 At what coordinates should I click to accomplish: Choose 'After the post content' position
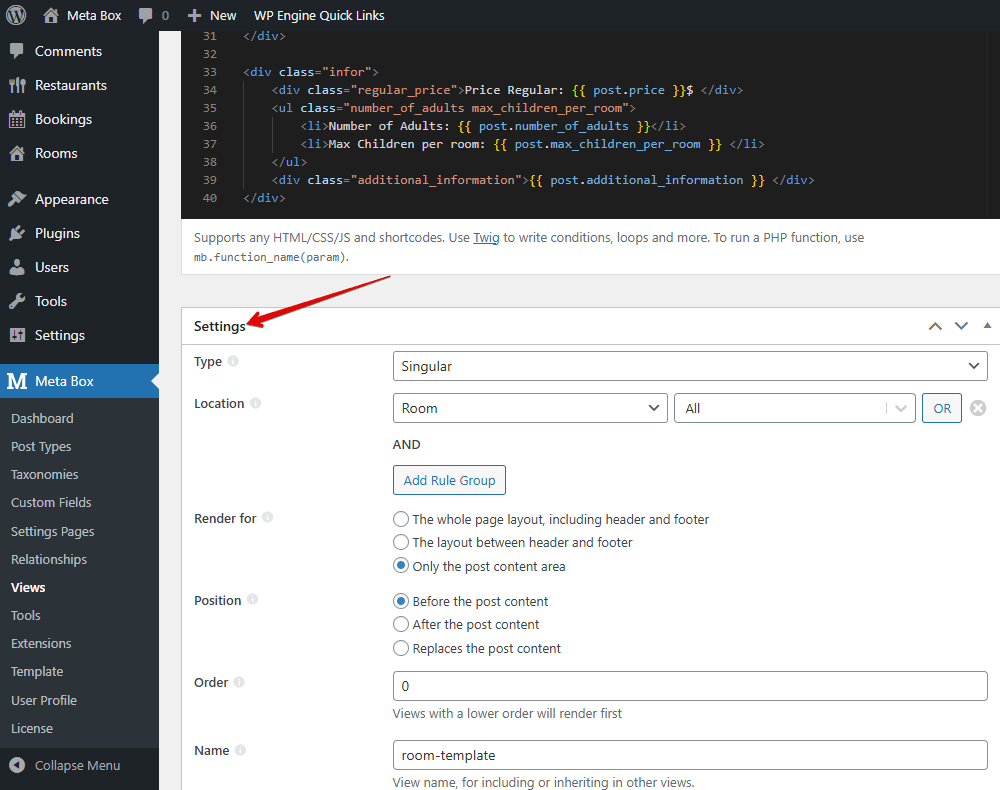[401, 624]
